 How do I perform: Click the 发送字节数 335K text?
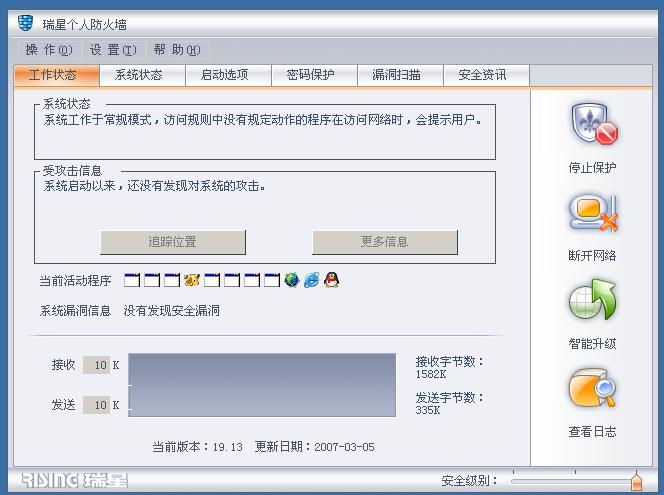pos(449,404)
